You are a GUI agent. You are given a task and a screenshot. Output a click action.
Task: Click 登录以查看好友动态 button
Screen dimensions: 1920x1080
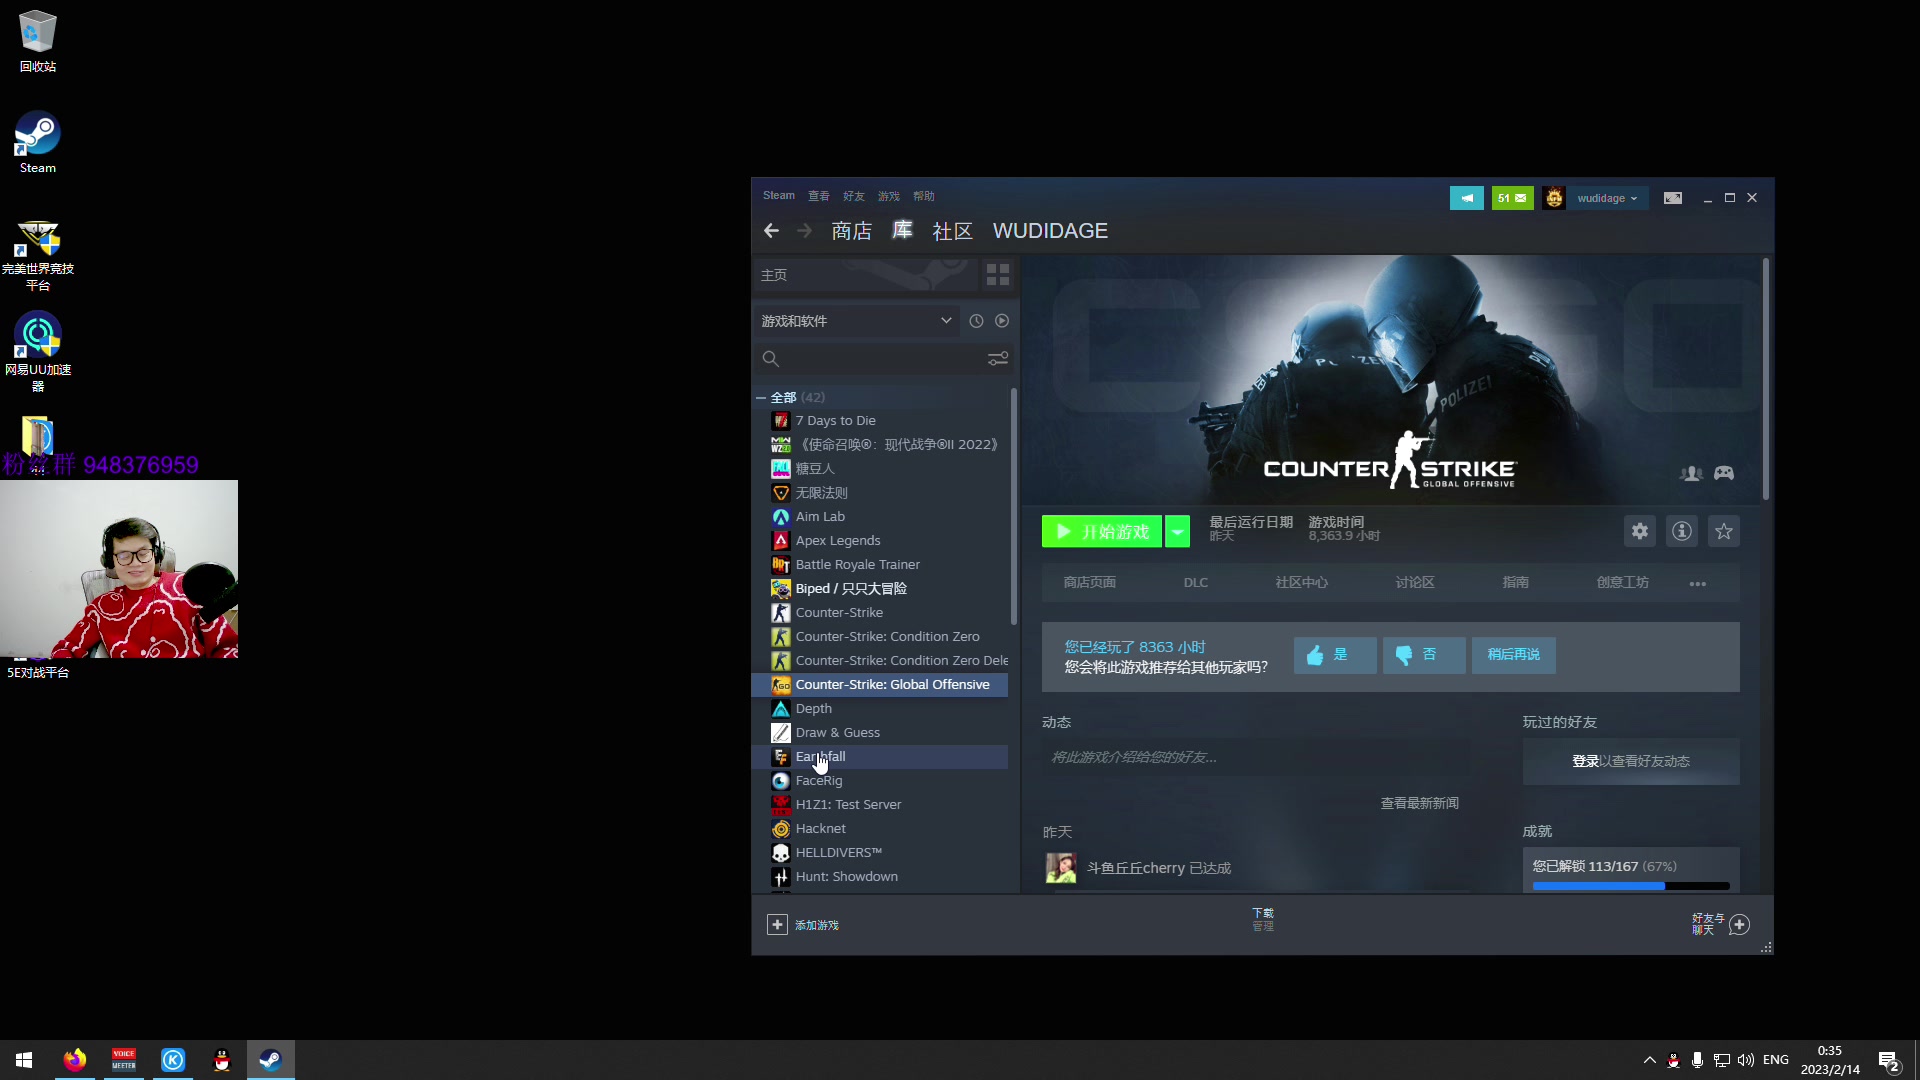1631,761
